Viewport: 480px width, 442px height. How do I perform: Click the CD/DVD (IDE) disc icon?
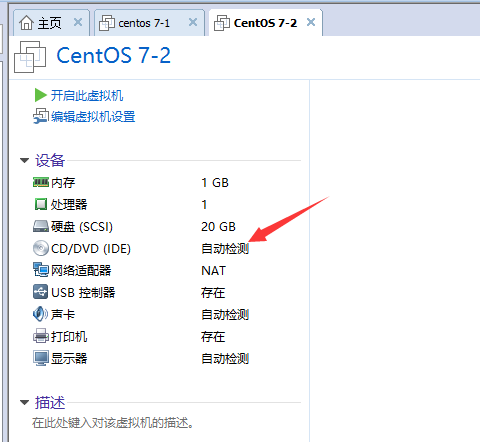point(41,248)
